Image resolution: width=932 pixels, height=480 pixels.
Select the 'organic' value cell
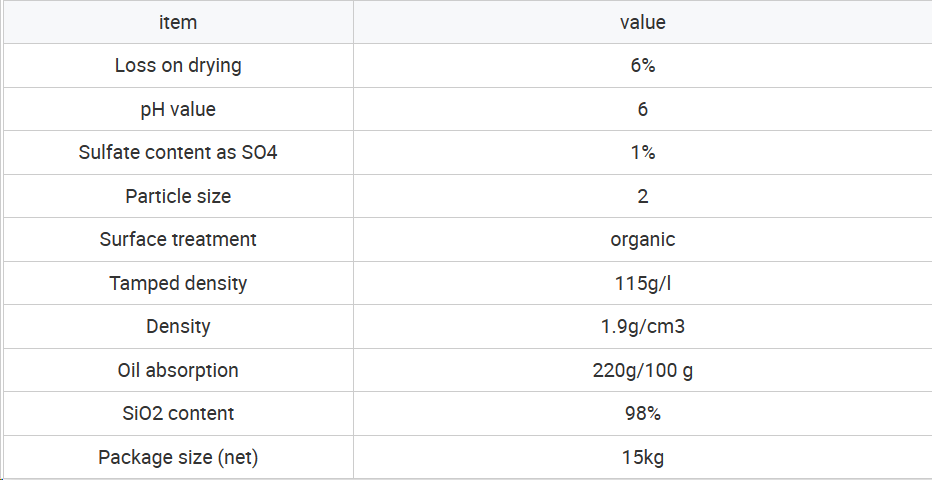click(x=643, y=239)
